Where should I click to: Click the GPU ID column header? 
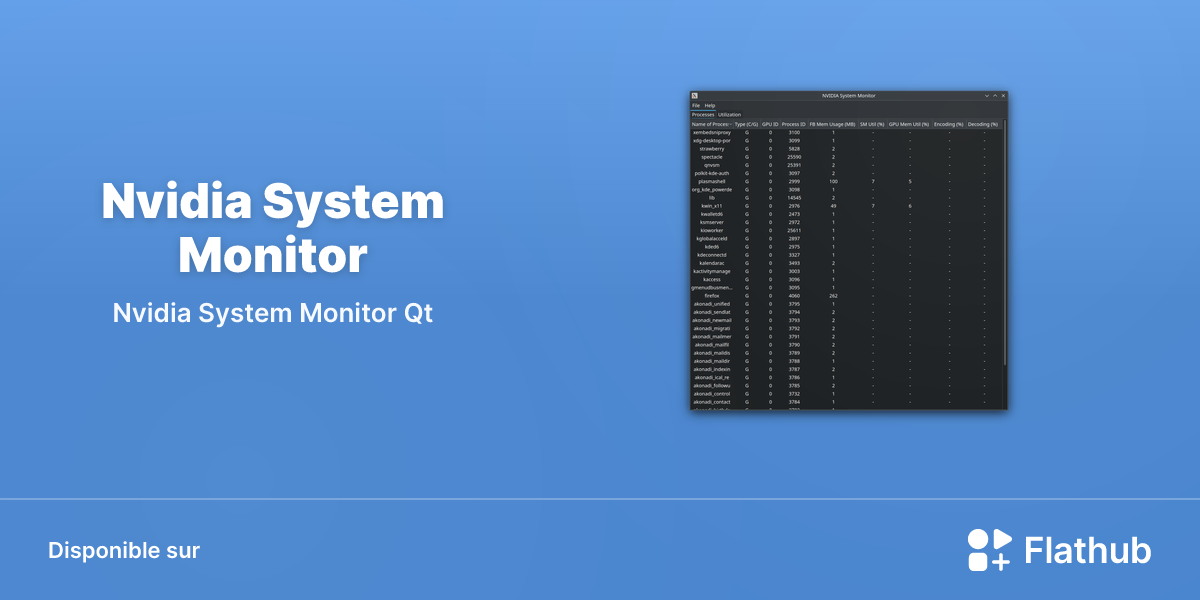[x=770, y=124]
